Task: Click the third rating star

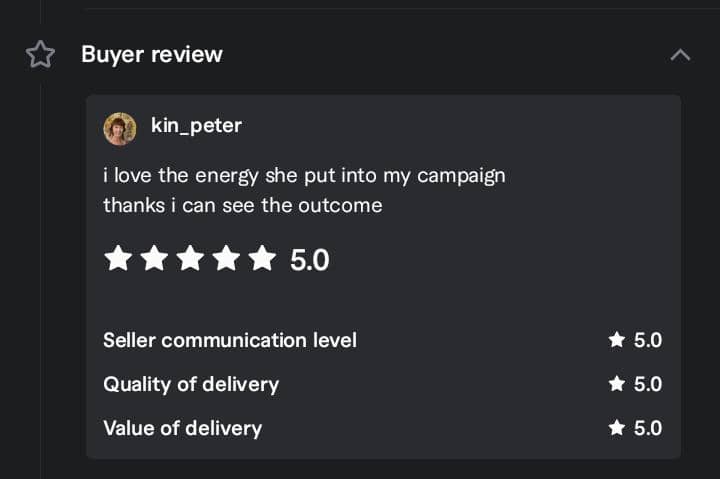Action: pos(190,259)
